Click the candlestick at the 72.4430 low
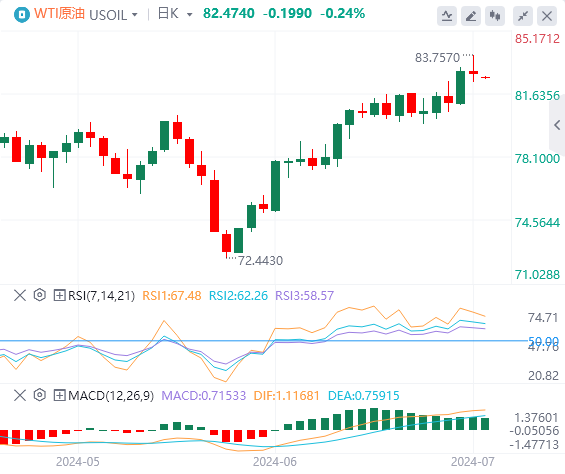Viewport: 565px width, 474px height. click(x=226, y=244)
